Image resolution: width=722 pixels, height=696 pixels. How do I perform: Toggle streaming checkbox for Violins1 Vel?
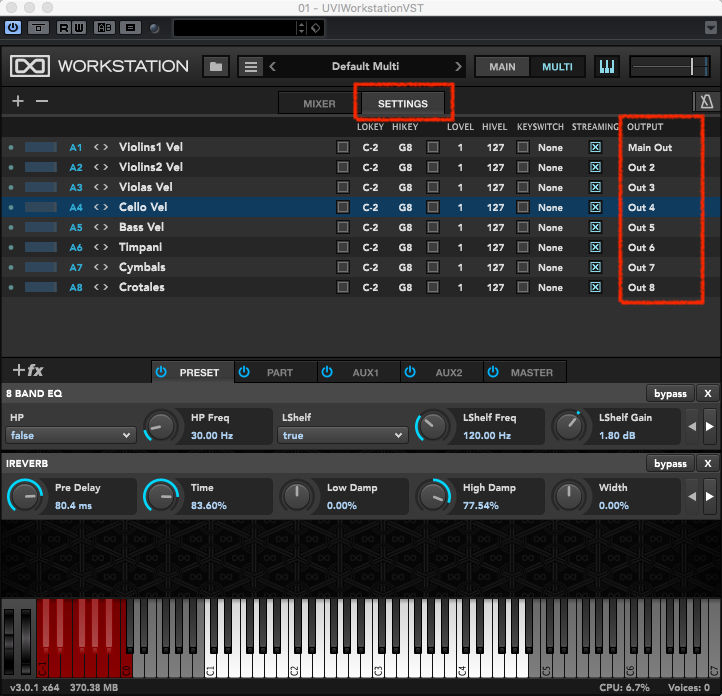pos(595,147)
